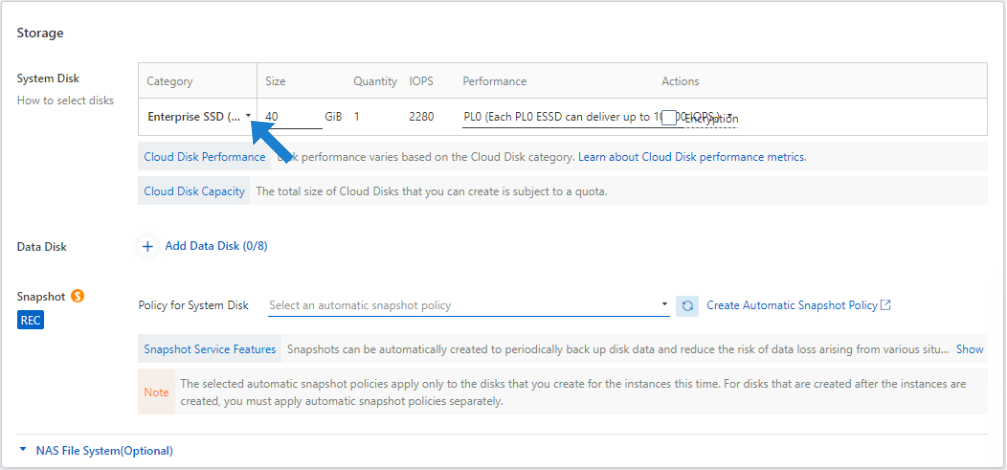Enable the Encryption checkbox
The height and width of the screenshot is (470, 1007).
670,117
